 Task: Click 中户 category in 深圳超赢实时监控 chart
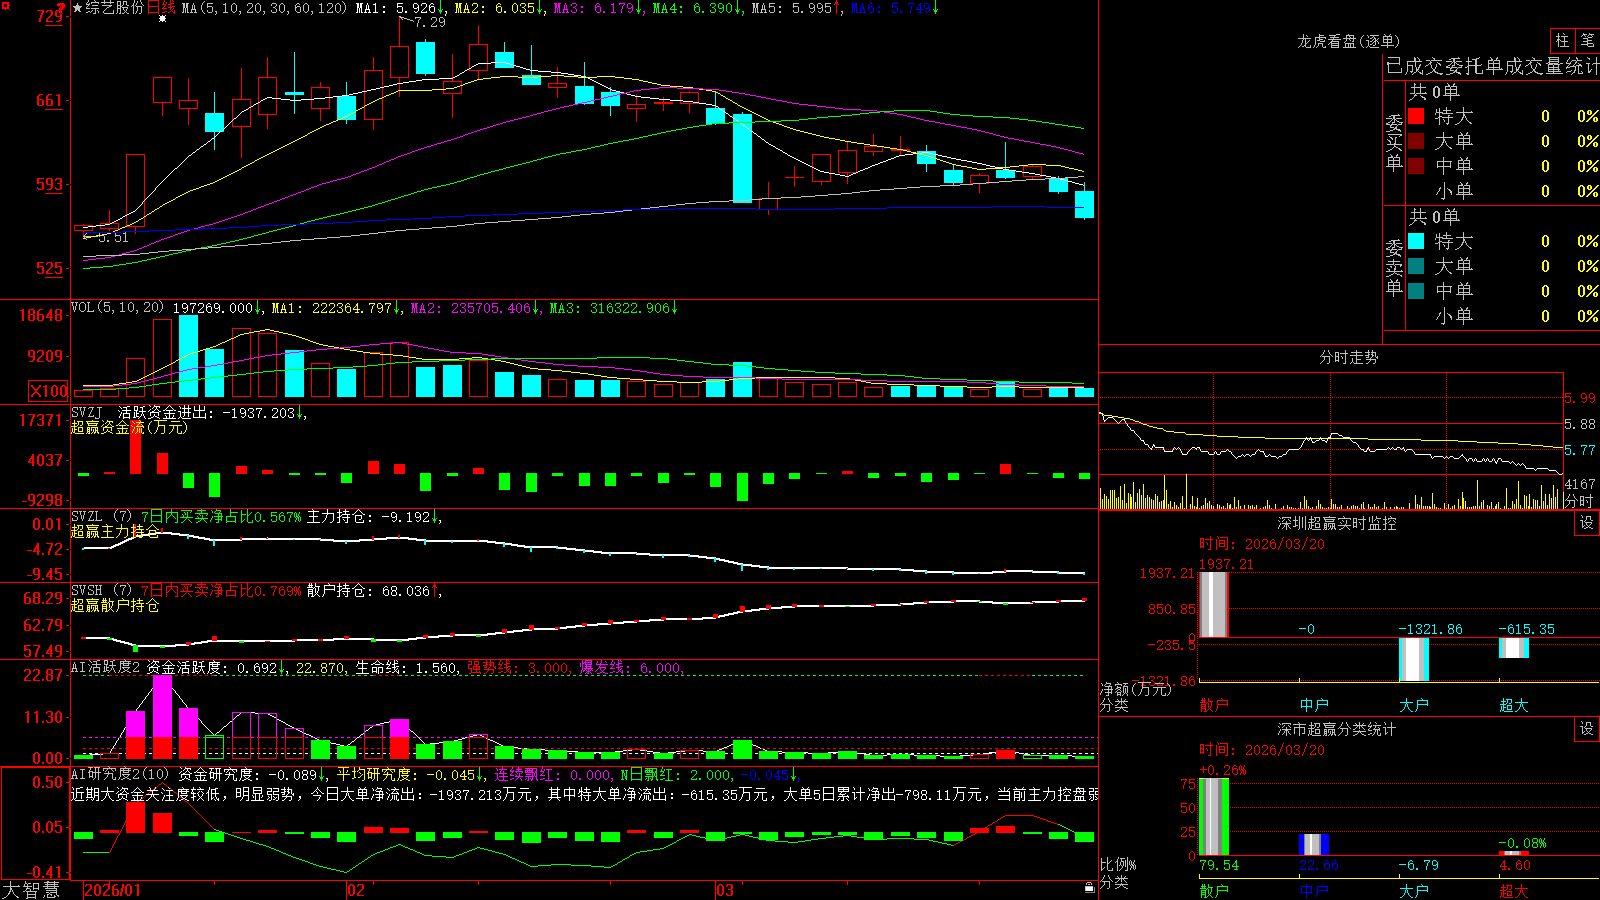pyautogui.click(x=1314, y=705)
